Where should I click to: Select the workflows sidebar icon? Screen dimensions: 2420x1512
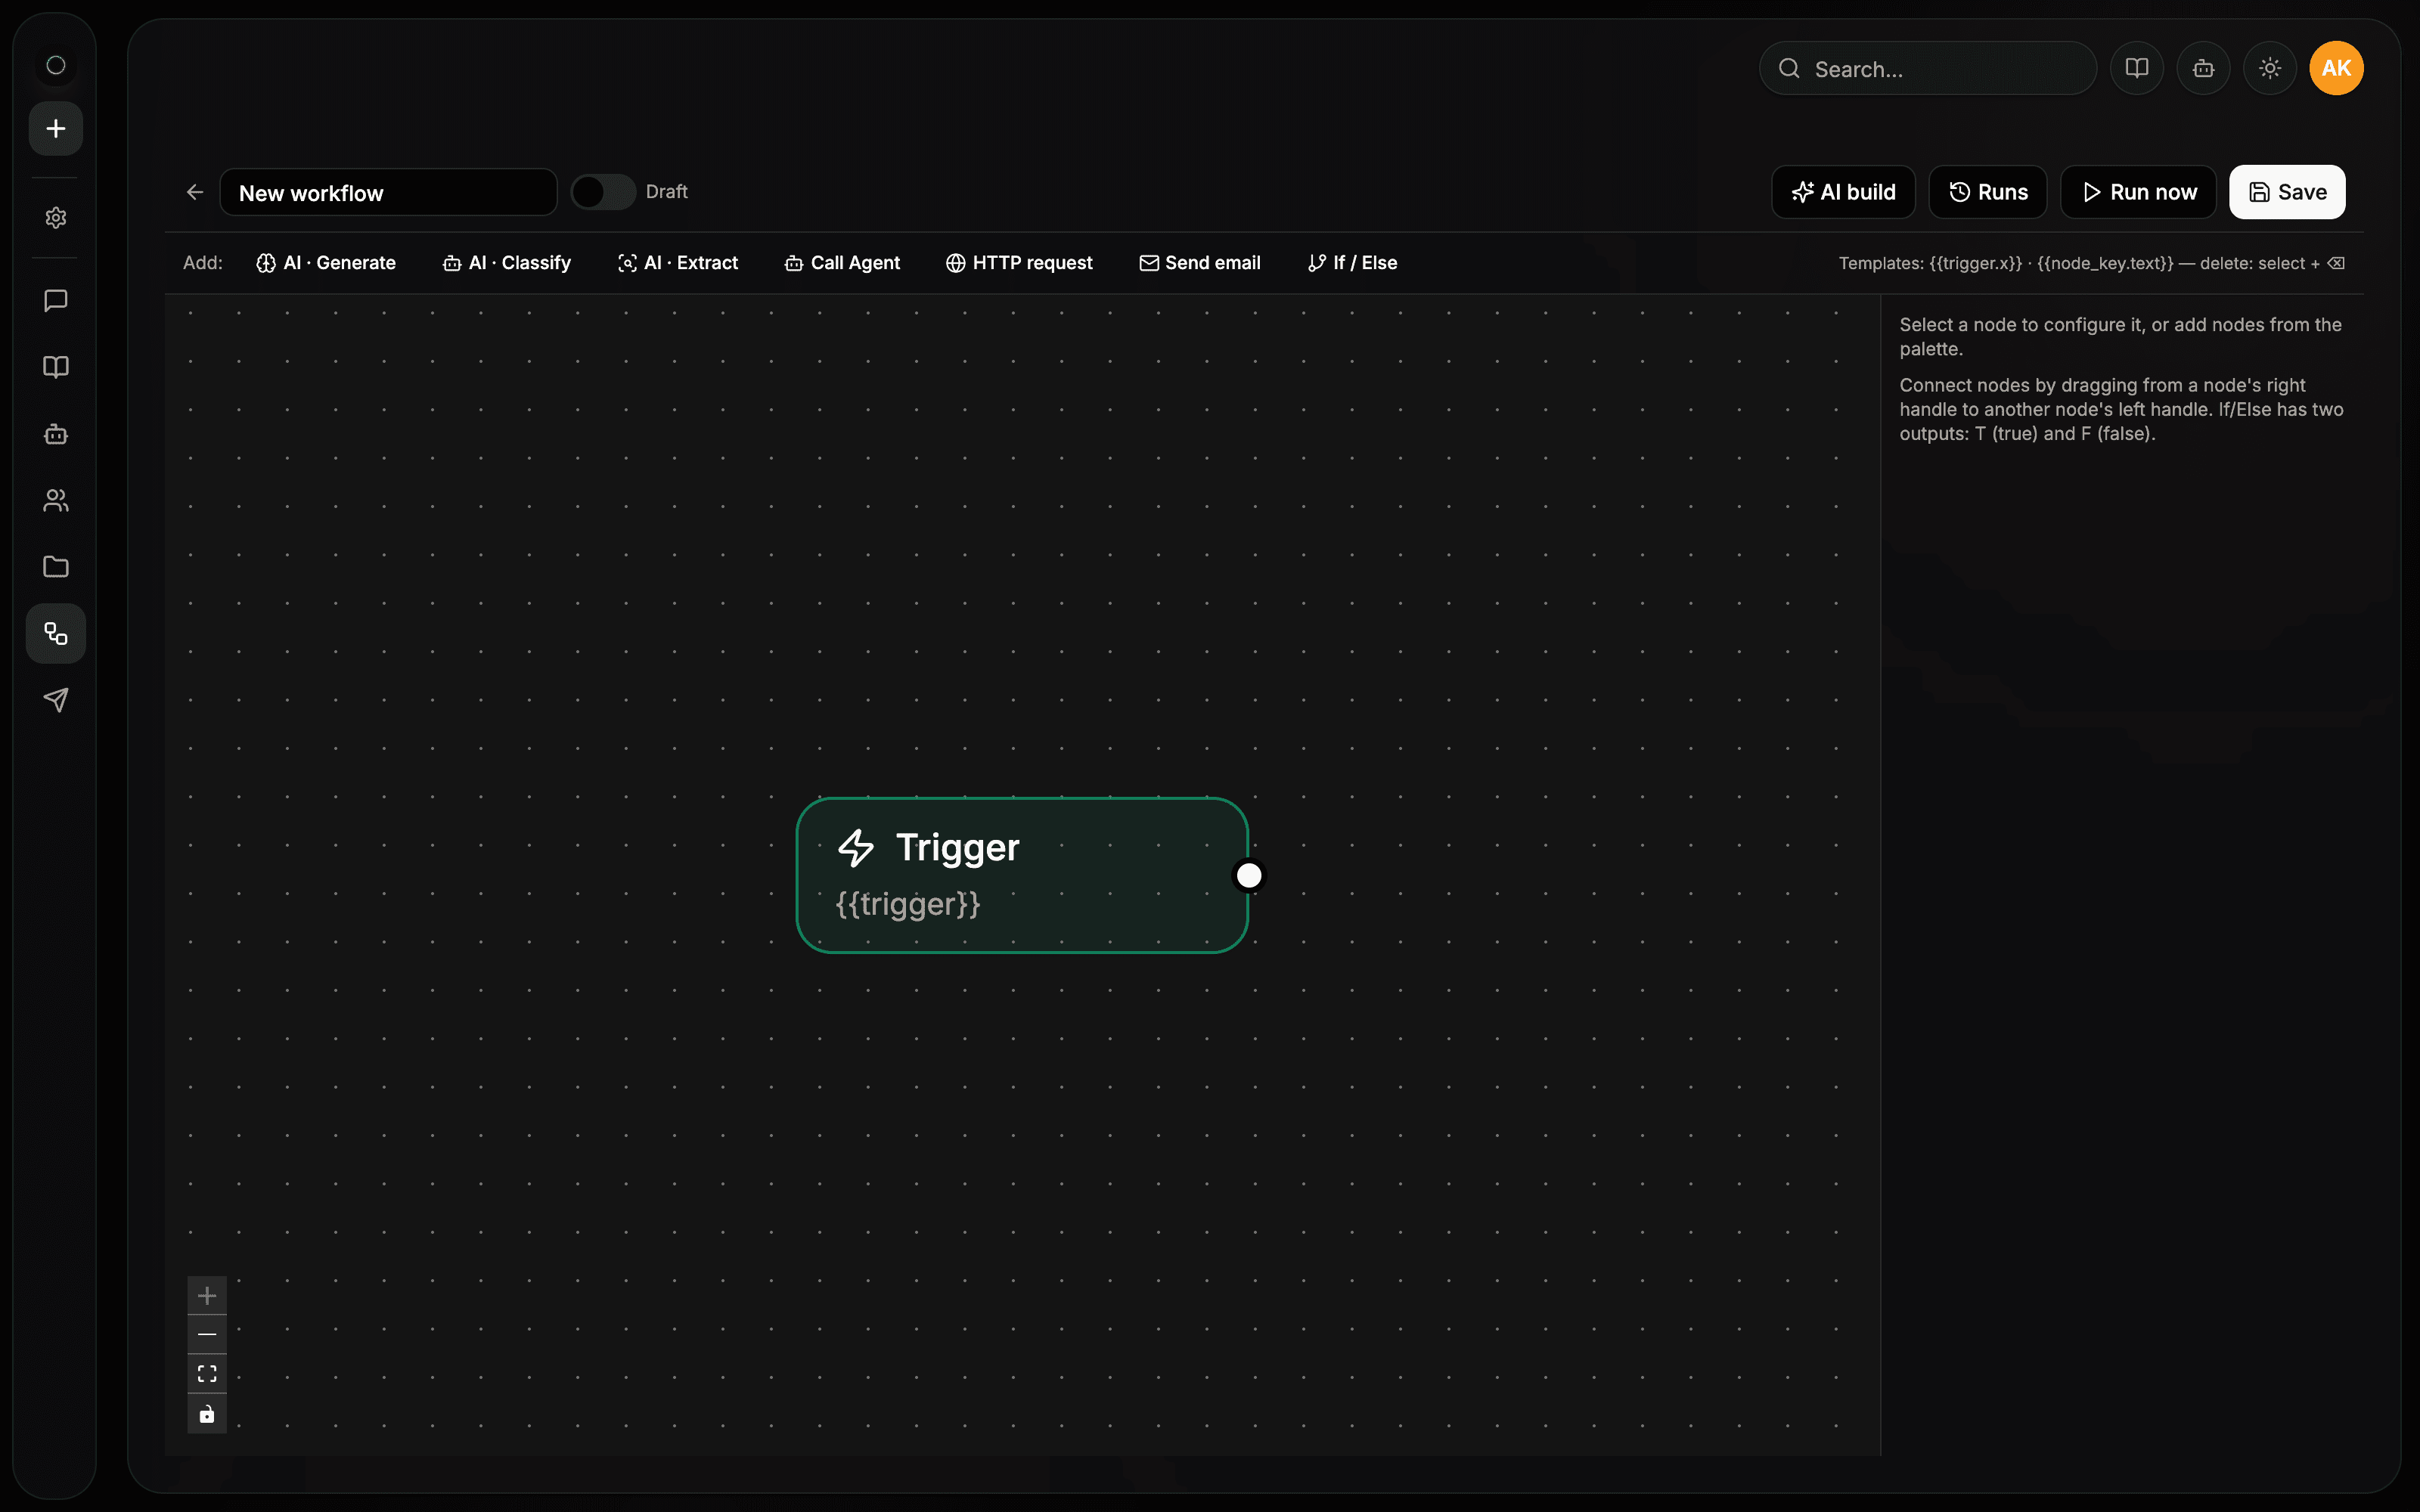(x=56, y=634)
